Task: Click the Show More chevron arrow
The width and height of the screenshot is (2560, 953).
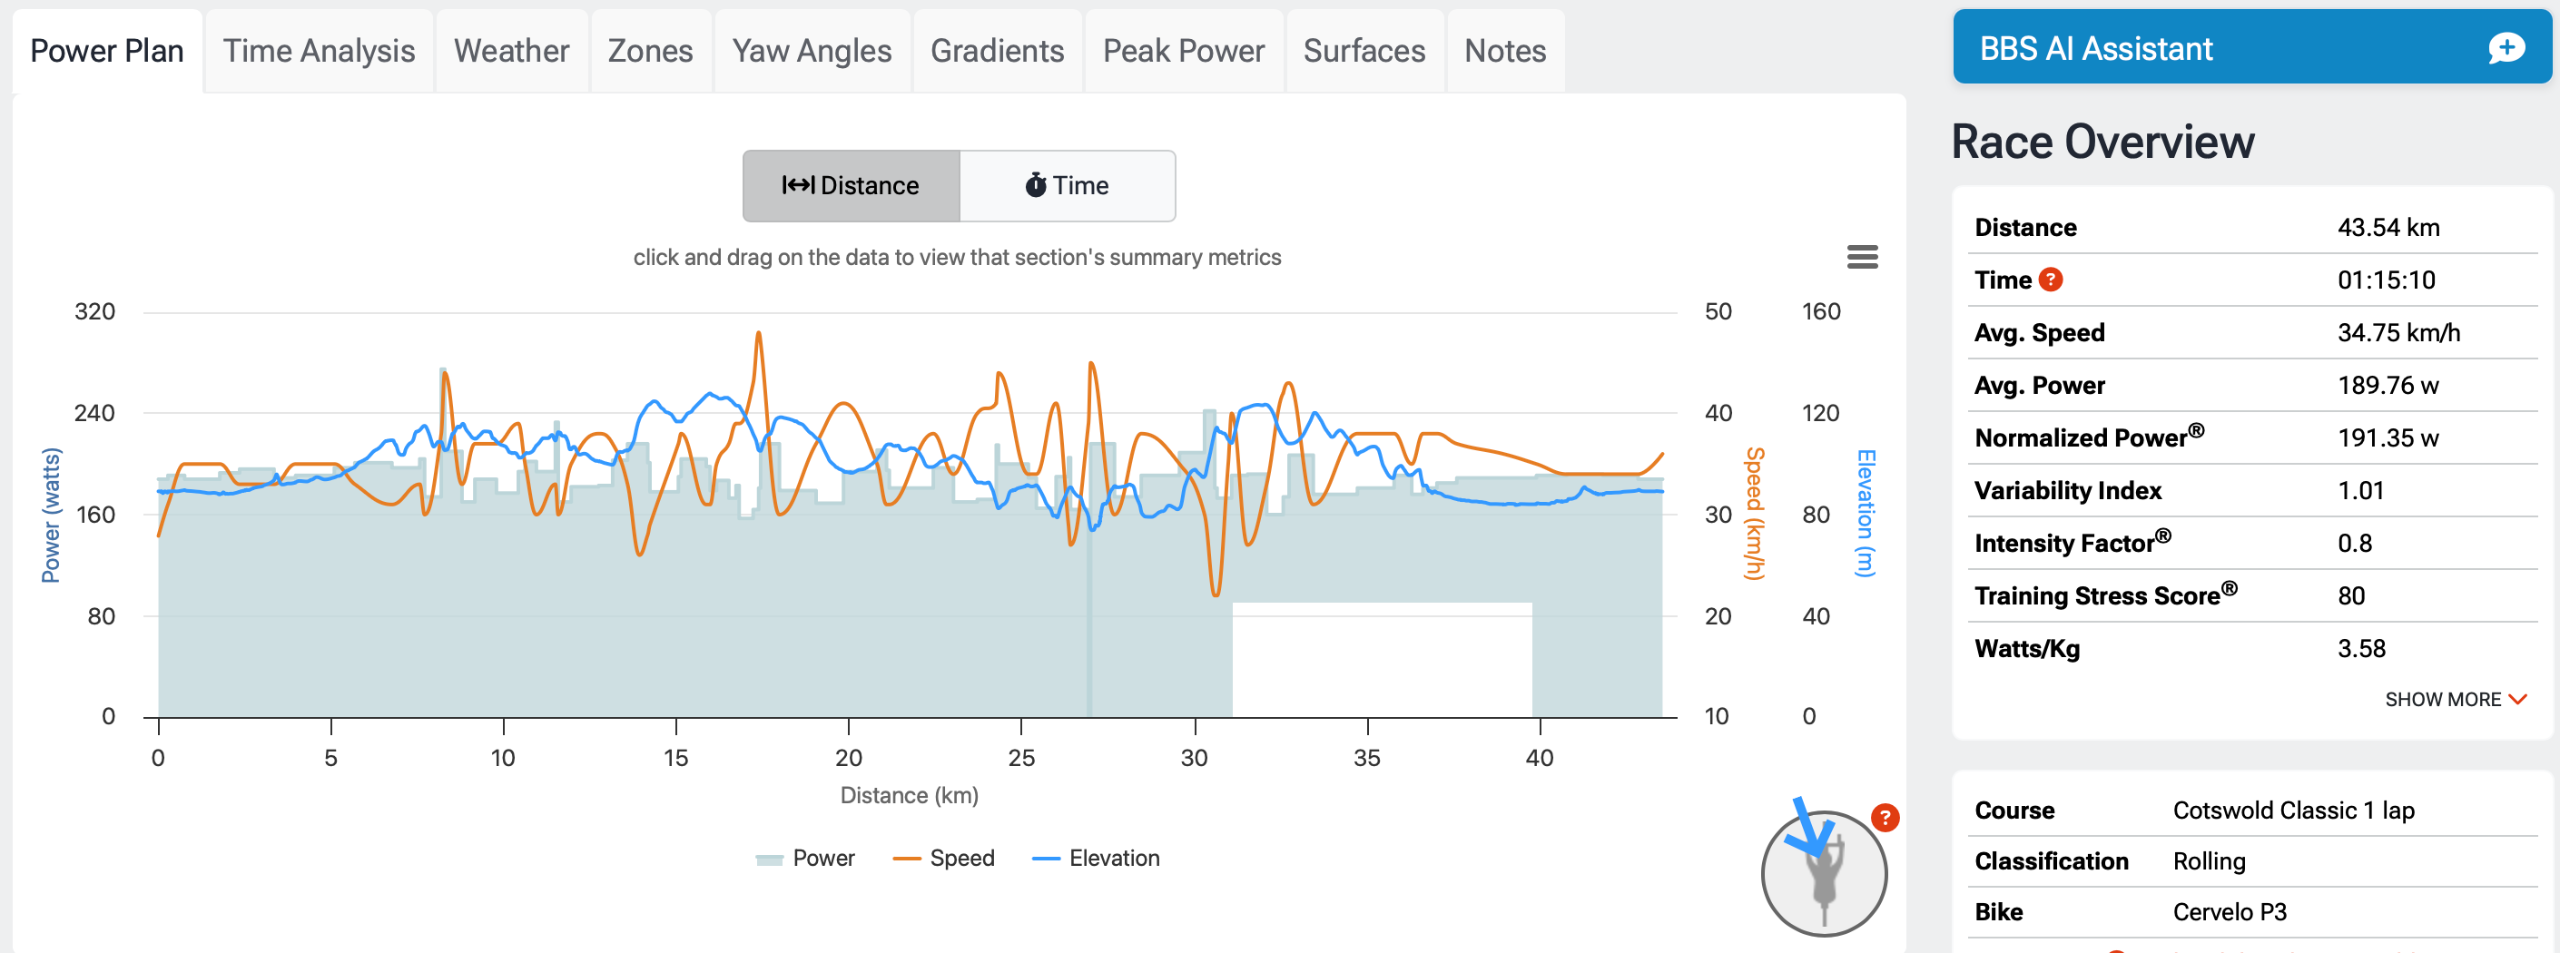Action: [2518, 699]
